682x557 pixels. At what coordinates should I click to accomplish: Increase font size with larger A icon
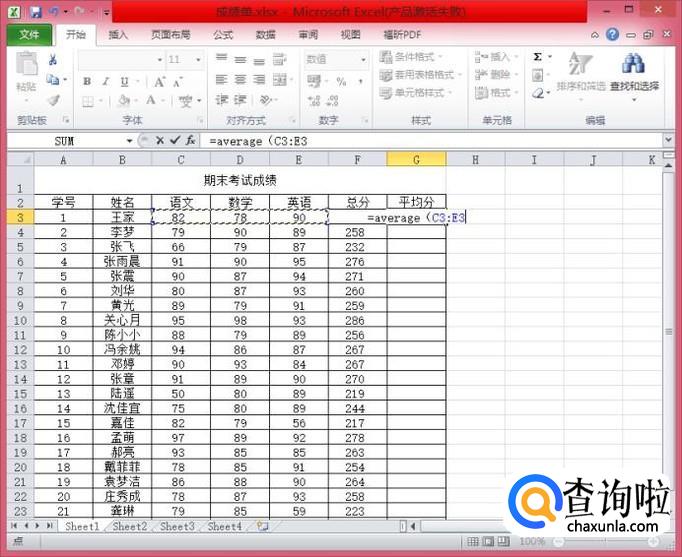(x=160, y=81)
